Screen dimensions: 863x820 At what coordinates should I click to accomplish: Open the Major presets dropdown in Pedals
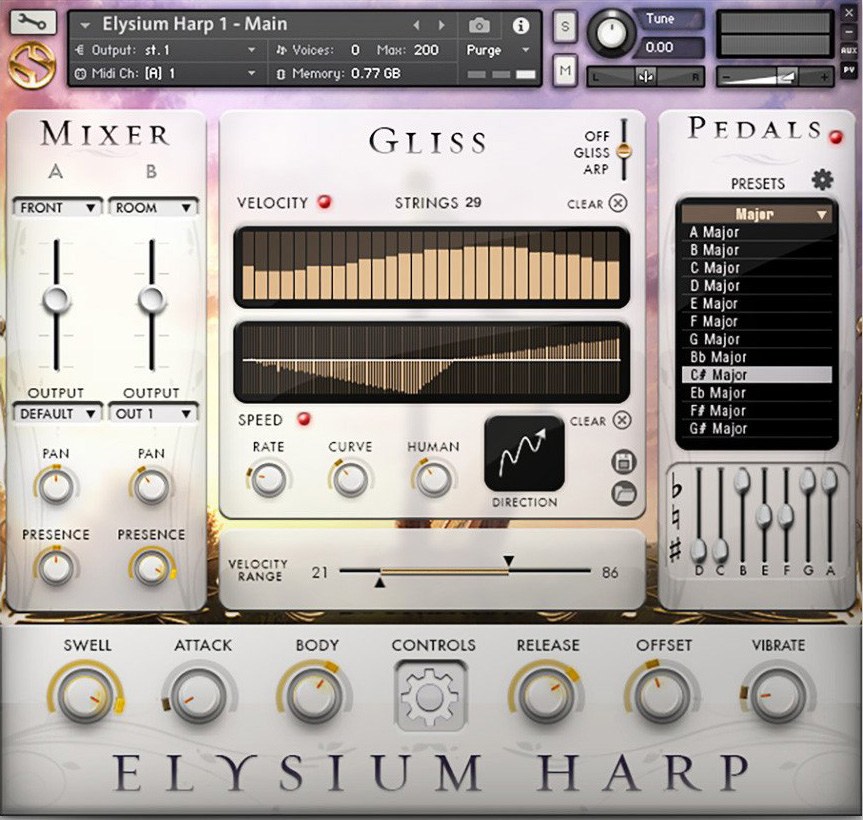point(756,212)
